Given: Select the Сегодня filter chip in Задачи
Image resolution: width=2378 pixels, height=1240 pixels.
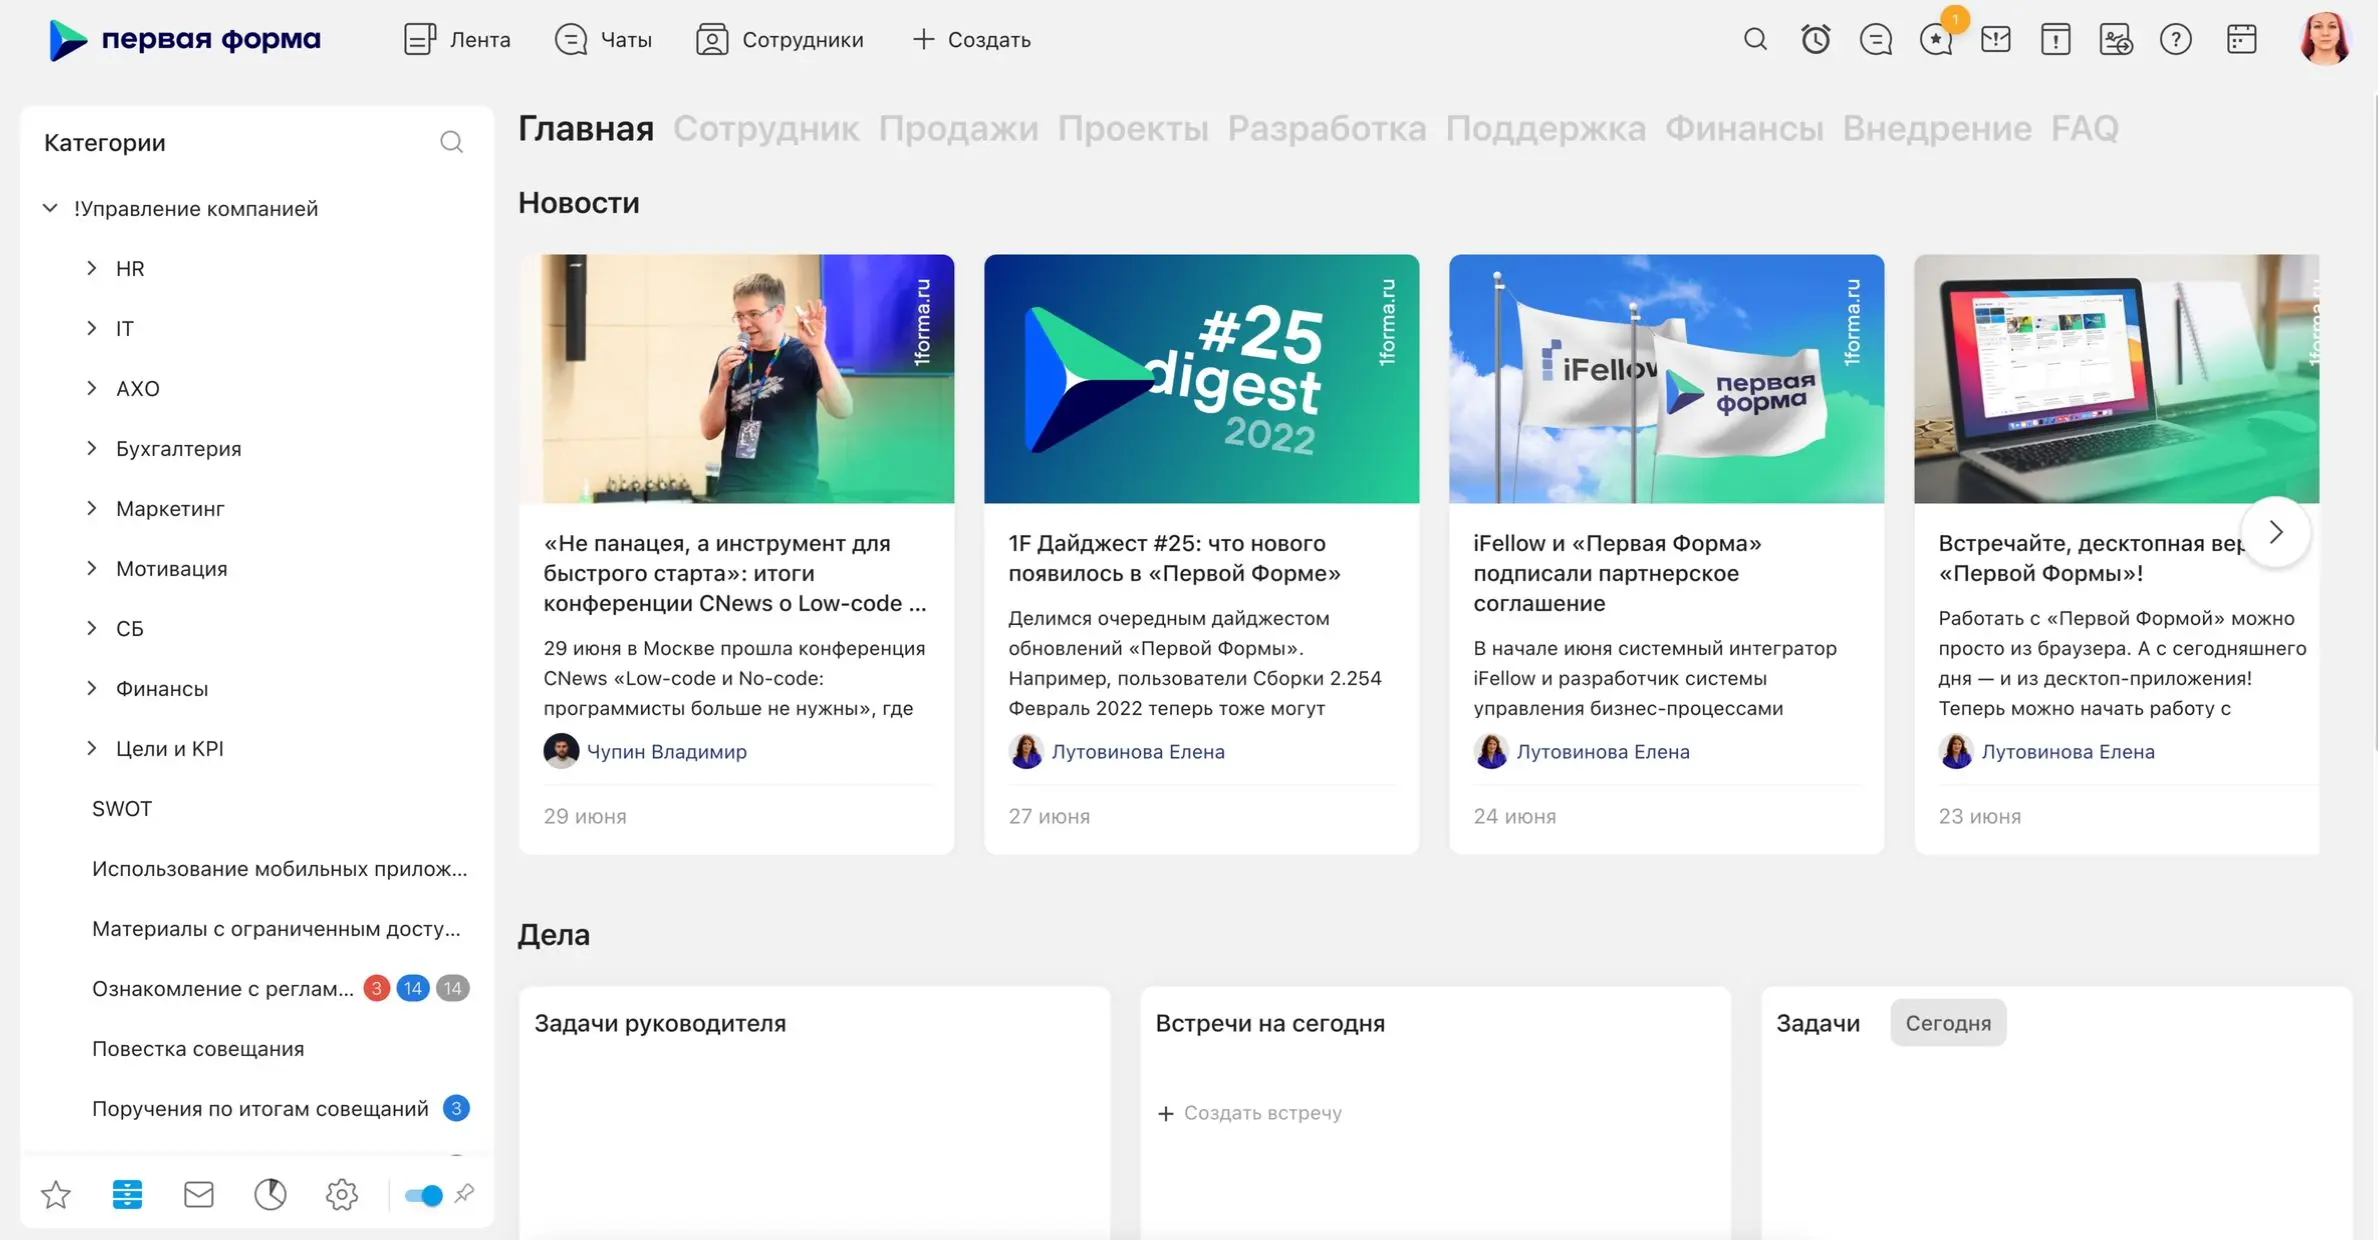Looking at the screenshot, I should (x=1947, y=1023).
